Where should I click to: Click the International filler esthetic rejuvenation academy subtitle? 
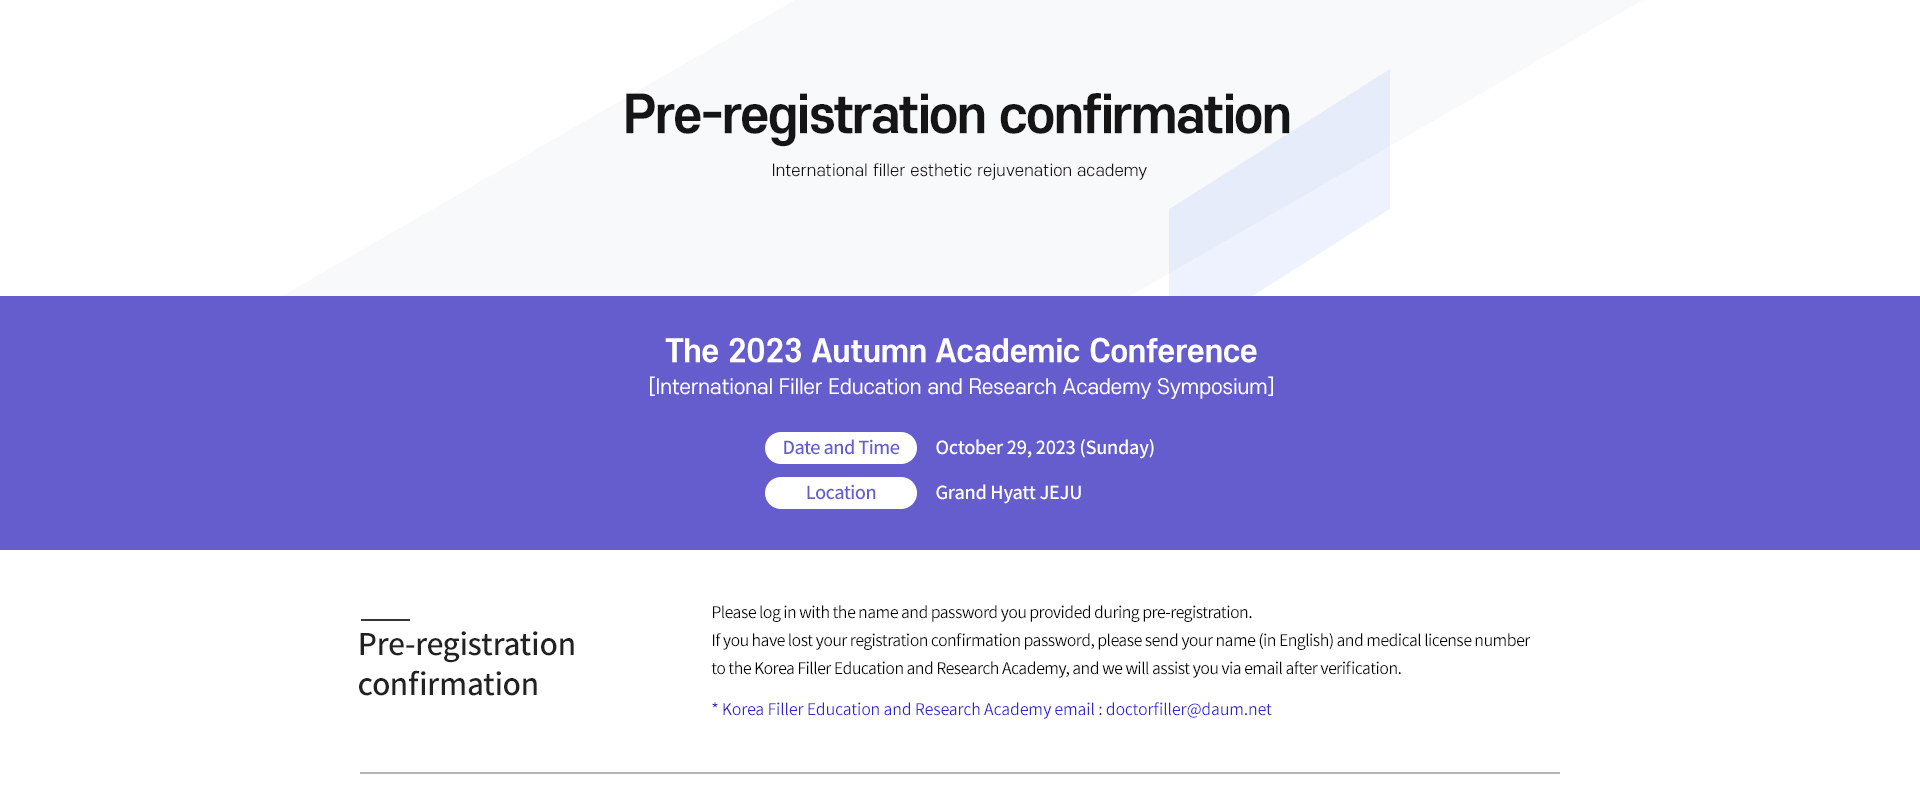(959, 171)
